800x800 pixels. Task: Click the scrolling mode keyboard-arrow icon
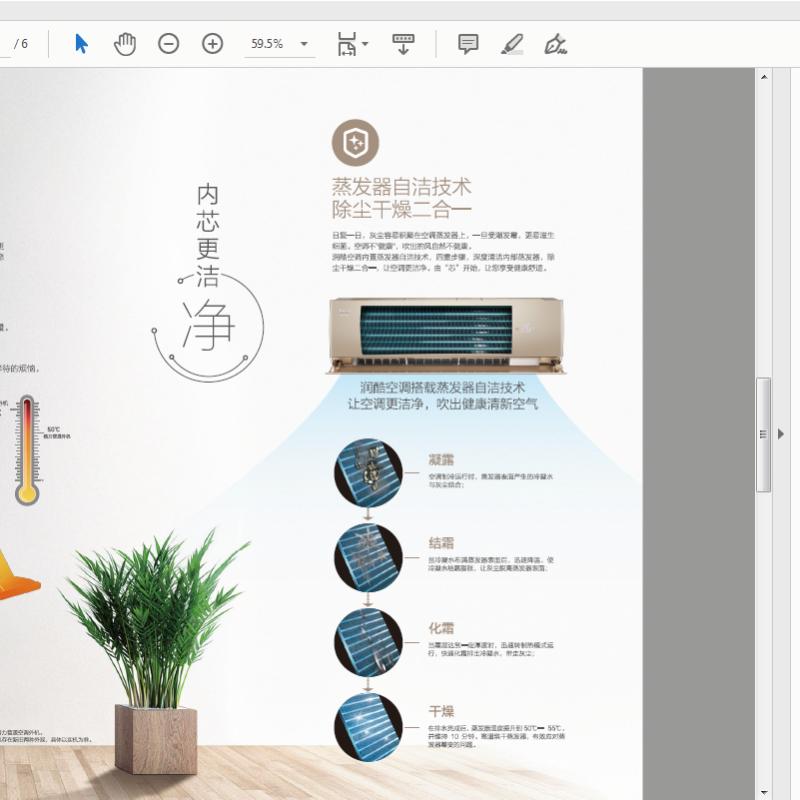pos(403,44)
